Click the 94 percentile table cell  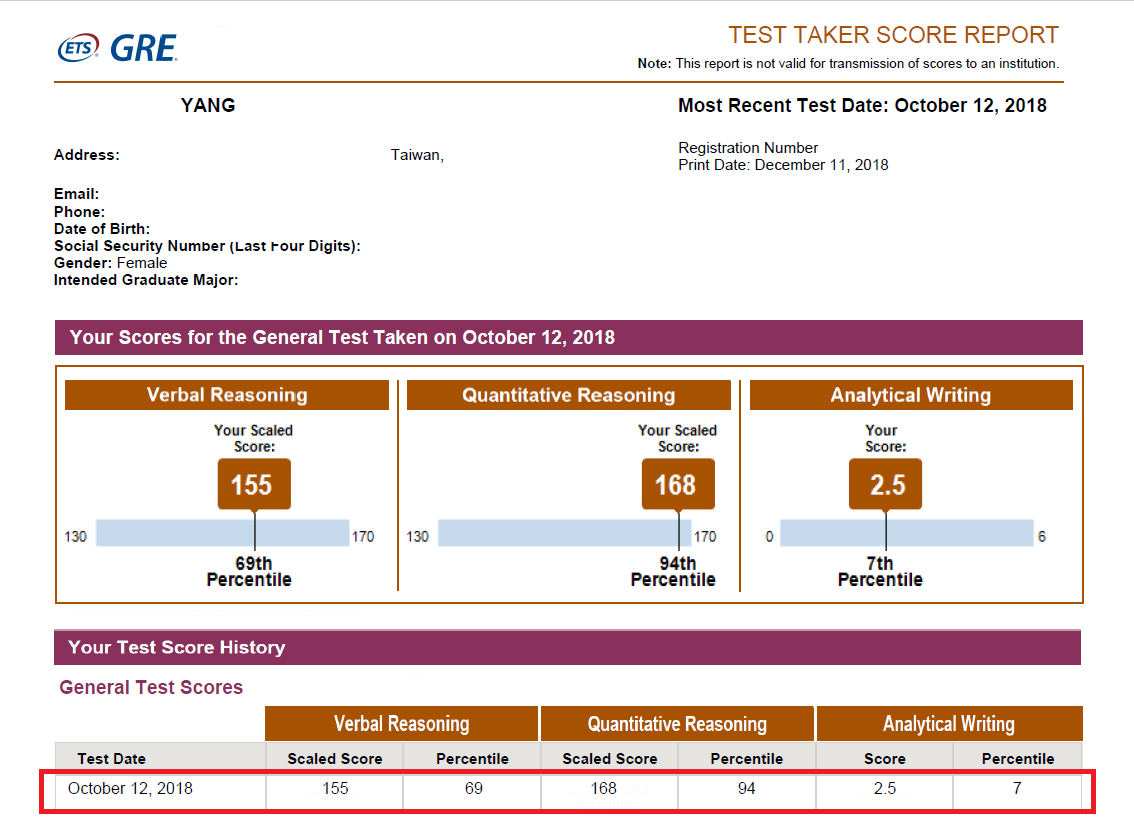(x=746, y=788)
